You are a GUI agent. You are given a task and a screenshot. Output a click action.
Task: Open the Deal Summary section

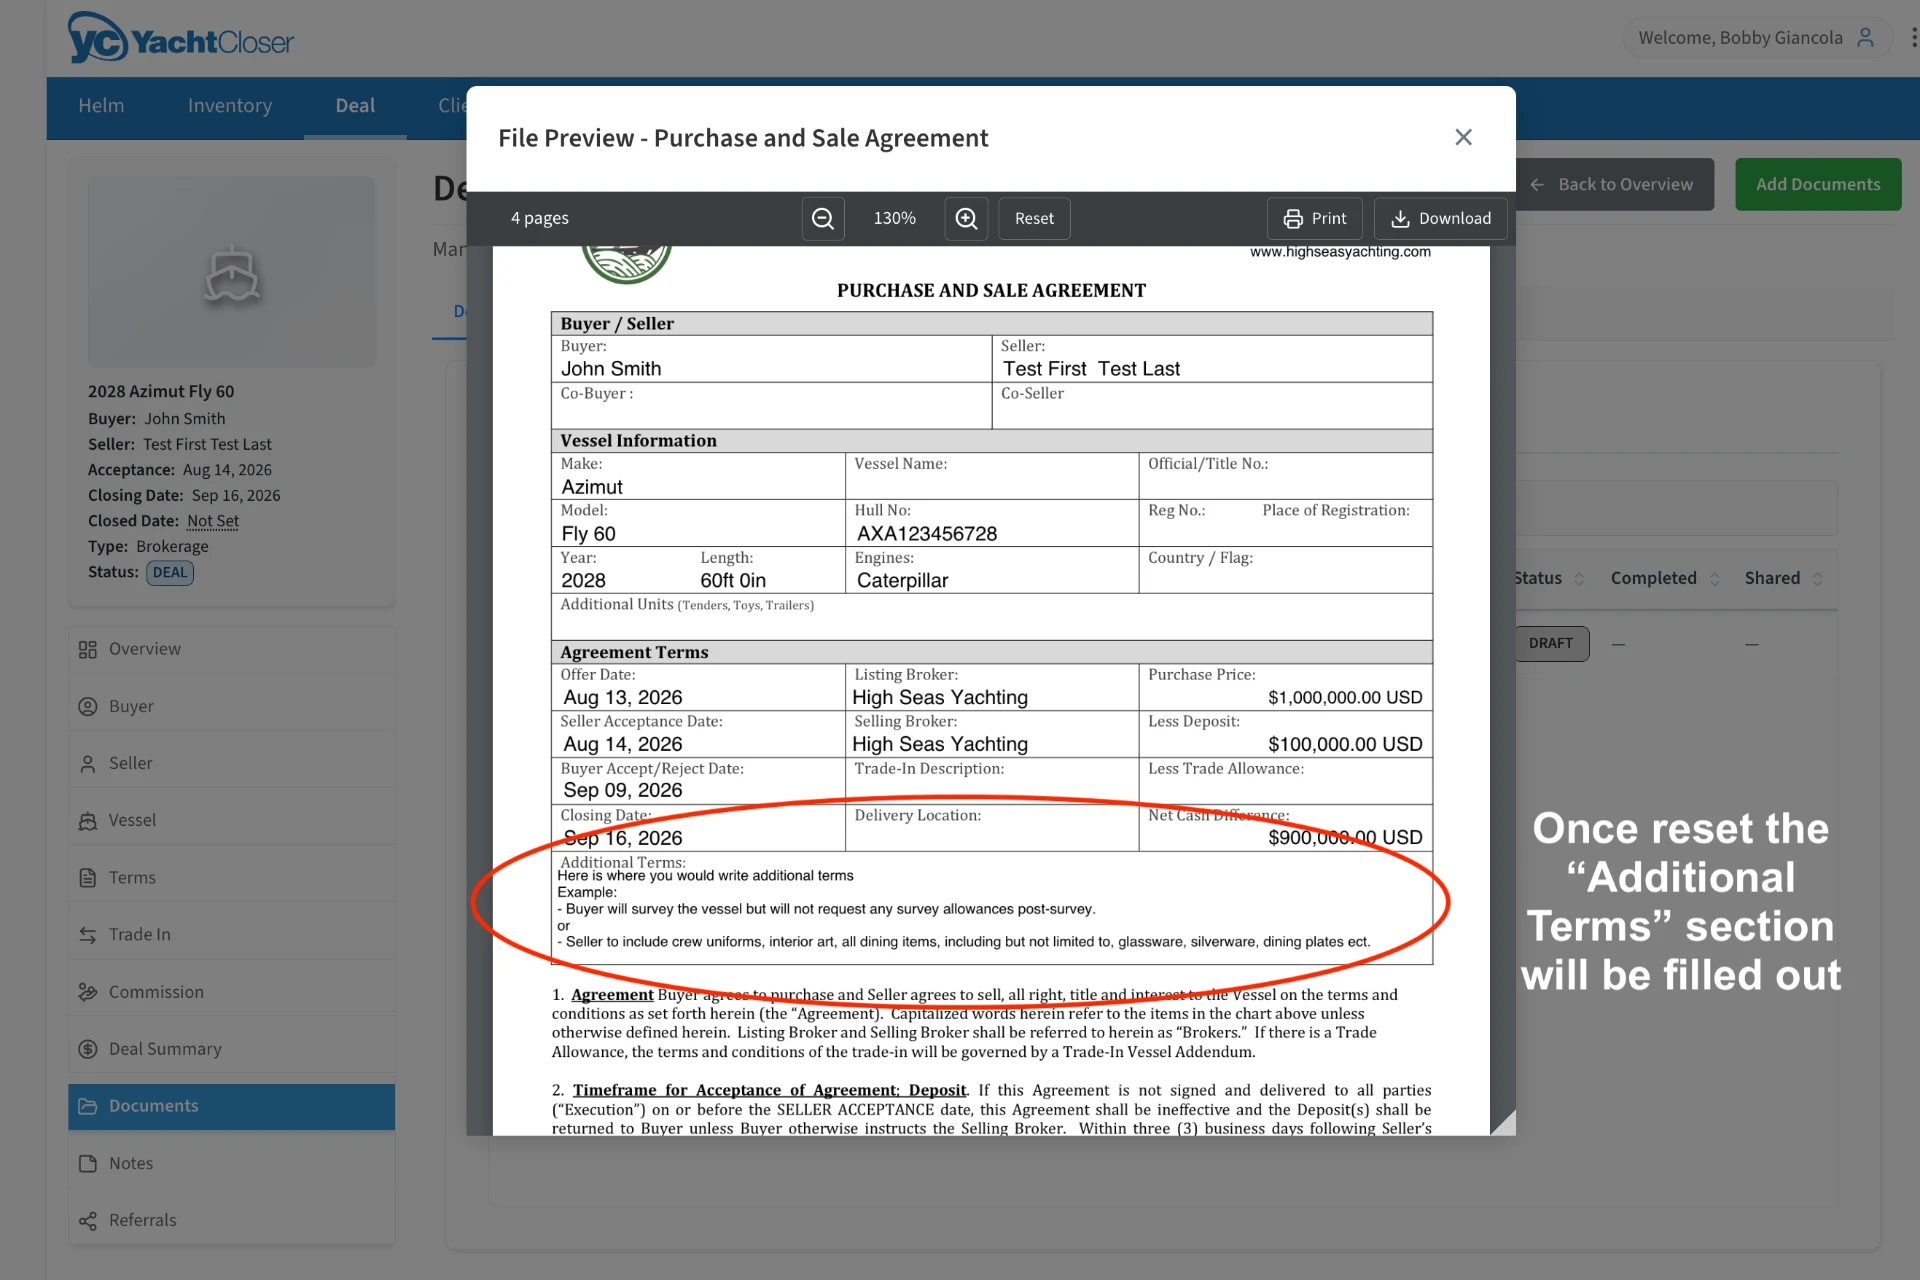231,1049
